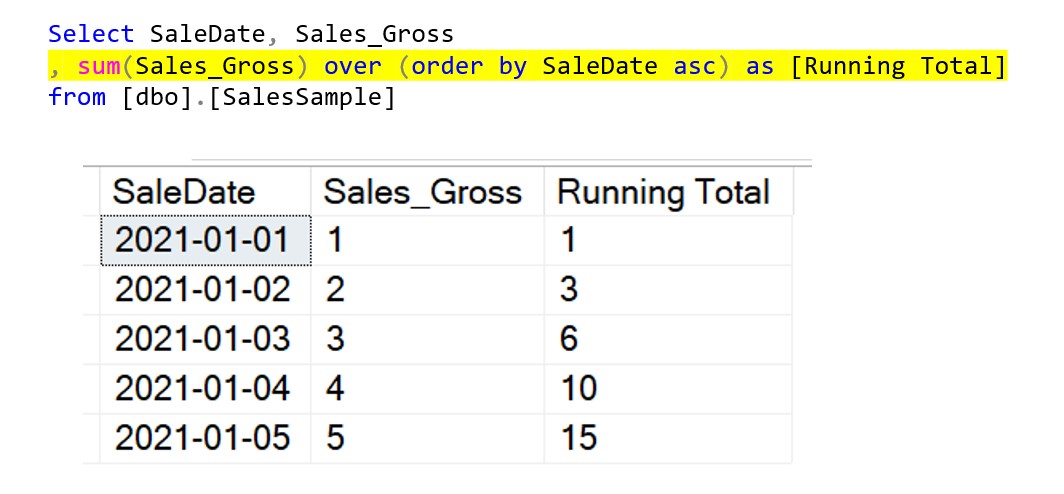Click the from keyword in the query
Screen dimensions: 1064x494
coord(77,99)
